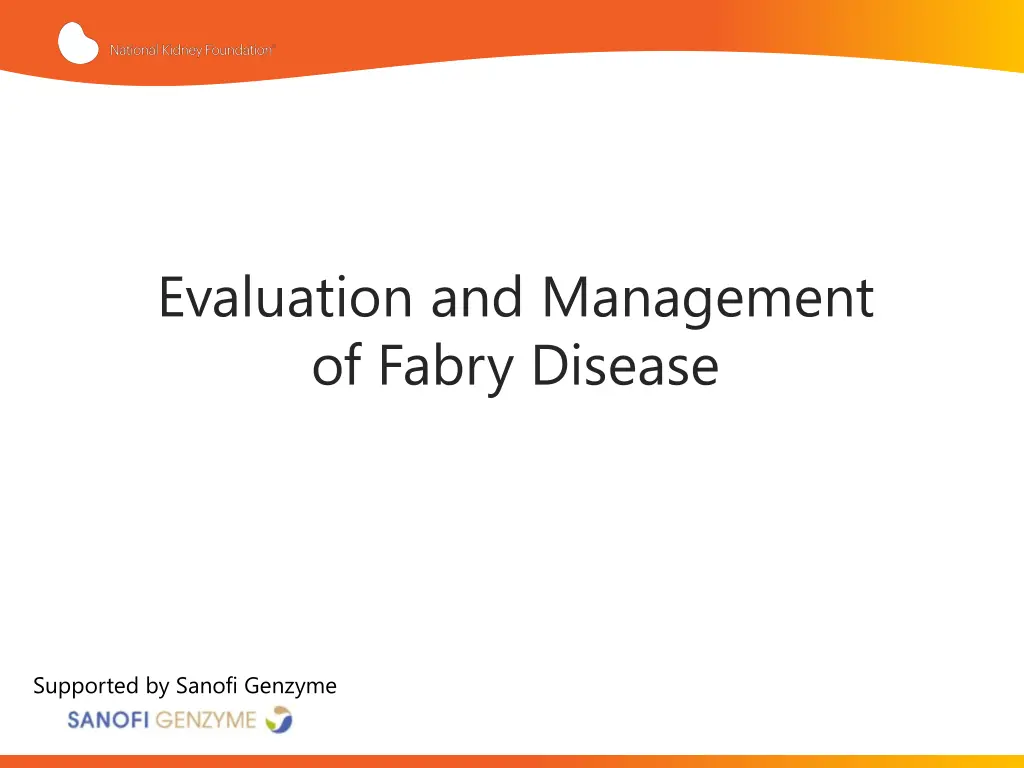Click the blue SANOFI word in the logo
1024x768 pixels.
tap(109, 720)
